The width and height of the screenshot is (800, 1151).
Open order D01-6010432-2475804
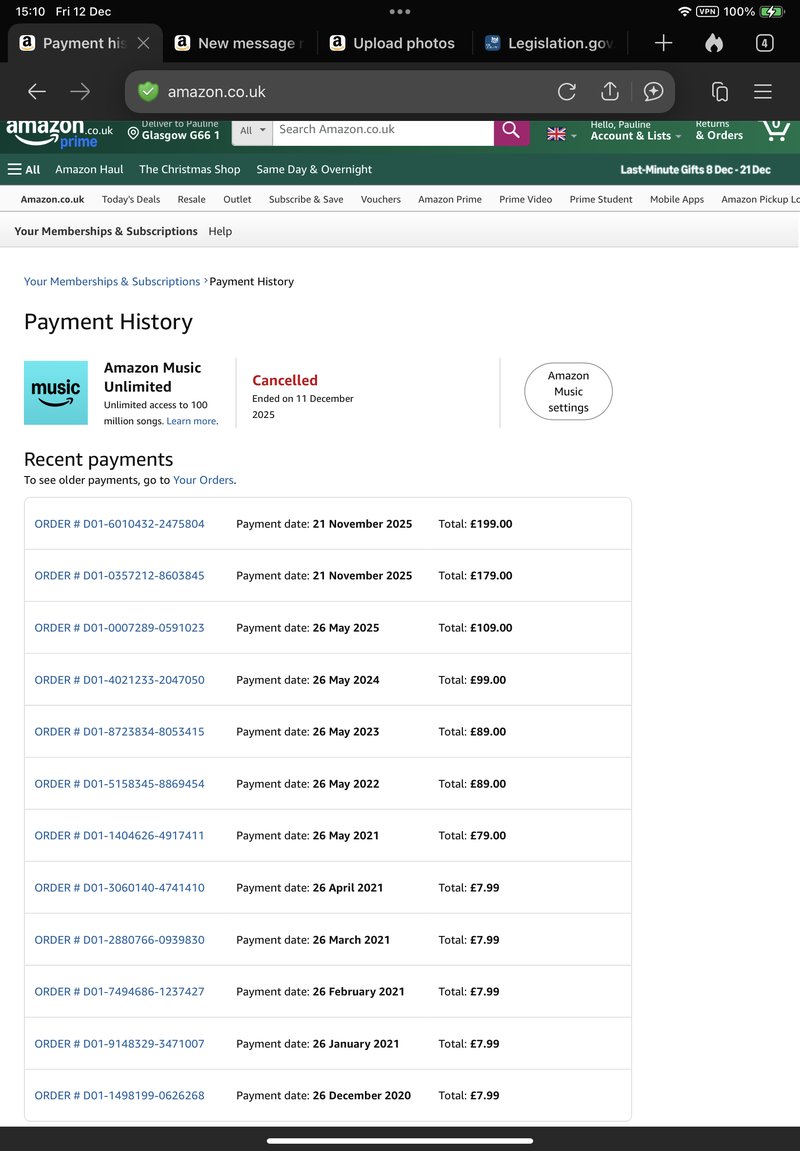[120, 524]
